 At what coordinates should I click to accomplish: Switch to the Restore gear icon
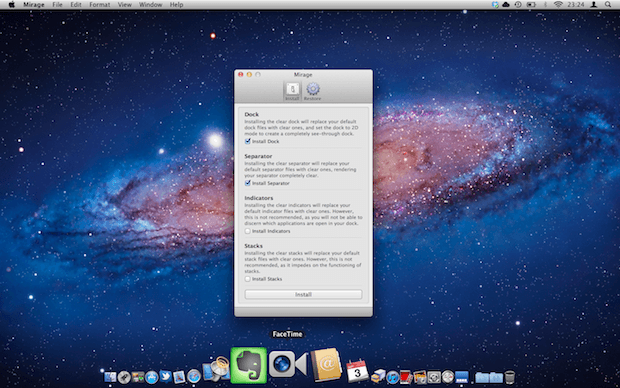312,91
